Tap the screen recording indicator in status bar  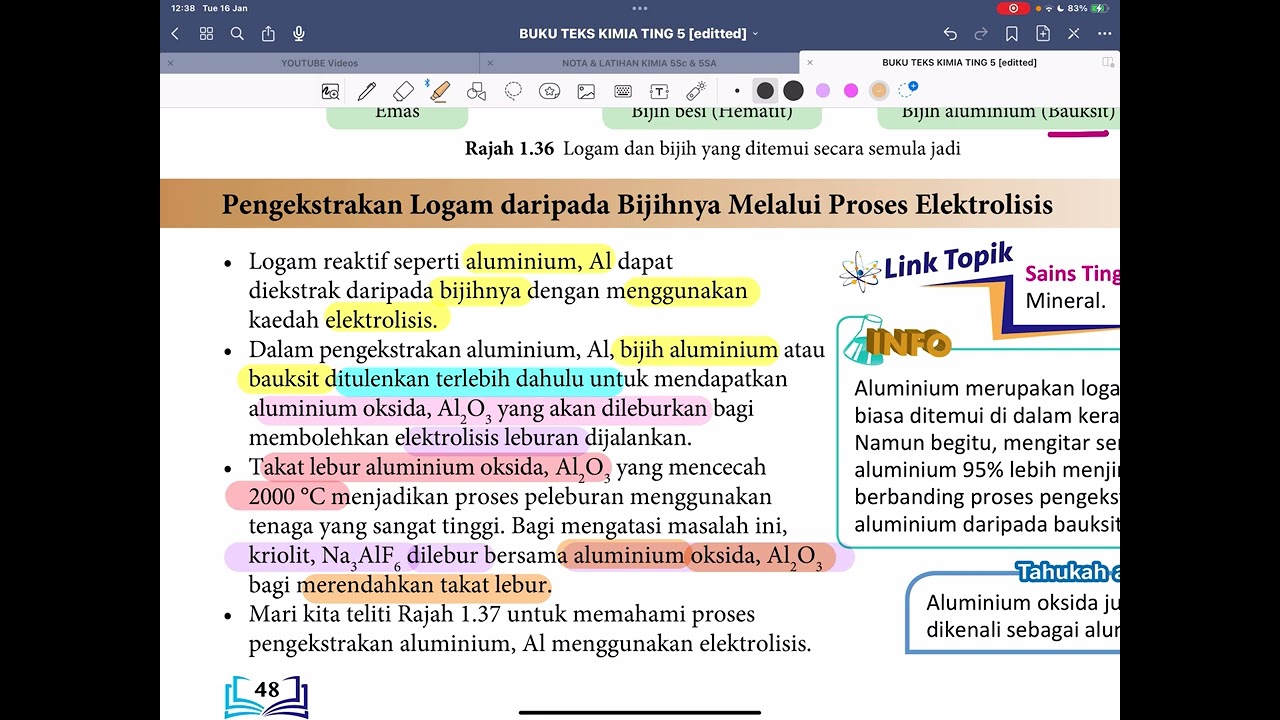[x=1013, y=8]
